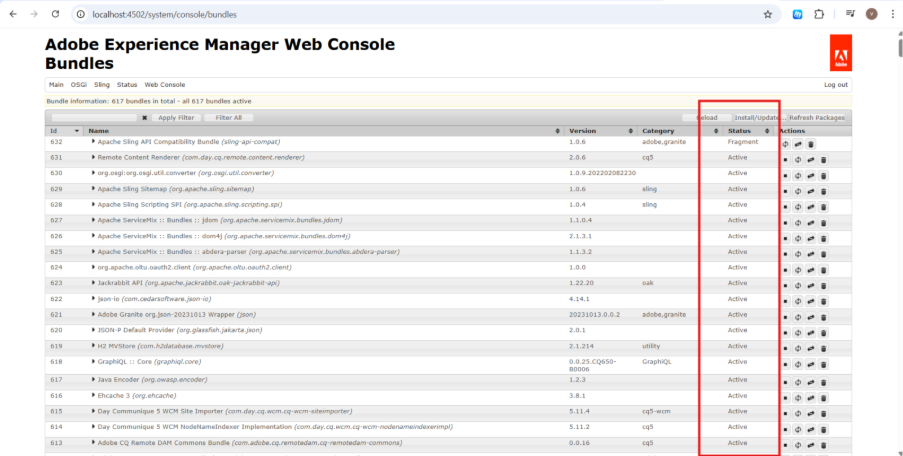The image size is (903, 456).
Task: Stop the Apache Sling Sitemap bundle
Action: click(786, 192)
